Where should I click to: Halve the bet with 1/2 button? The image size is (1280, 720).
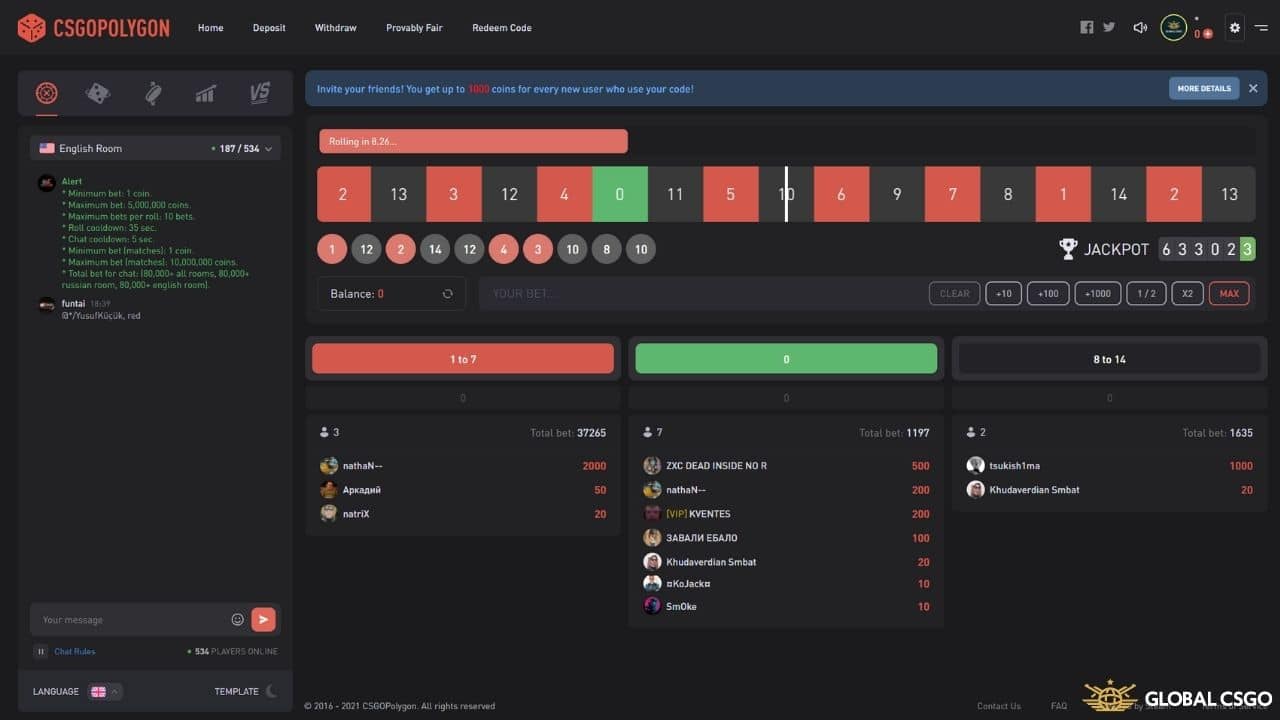(1146, 294)
